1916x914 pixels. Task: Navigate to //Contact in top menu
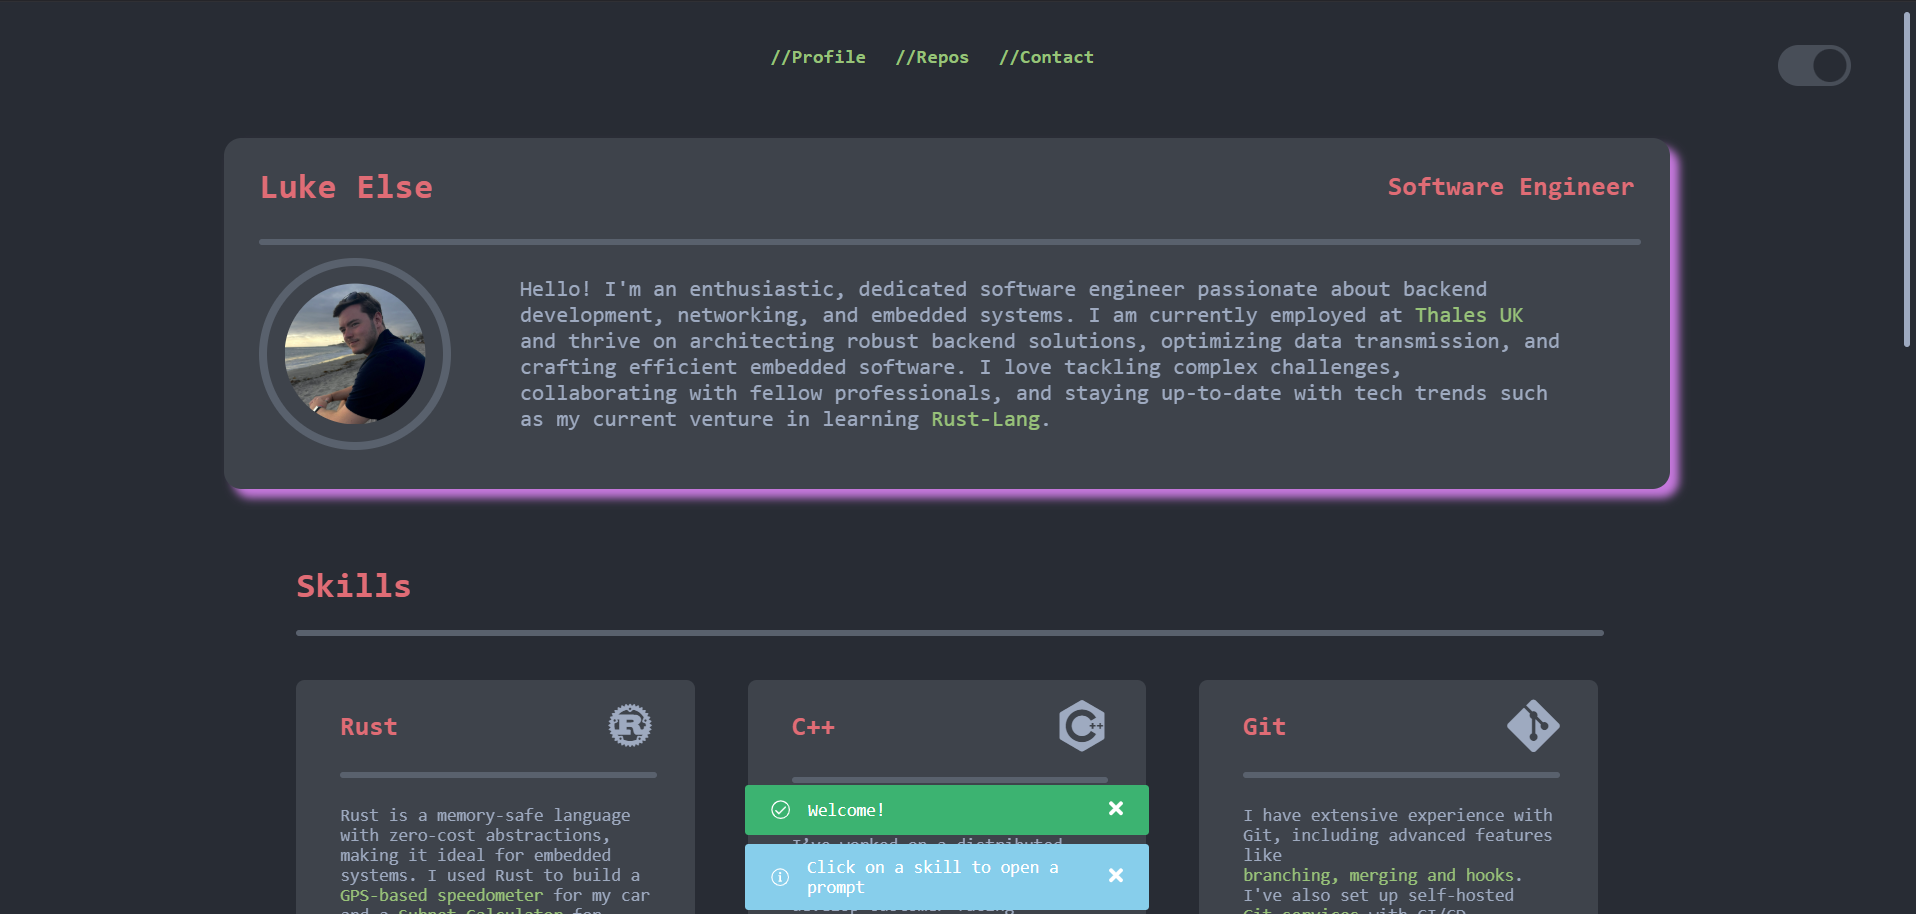click(1046, 57)
